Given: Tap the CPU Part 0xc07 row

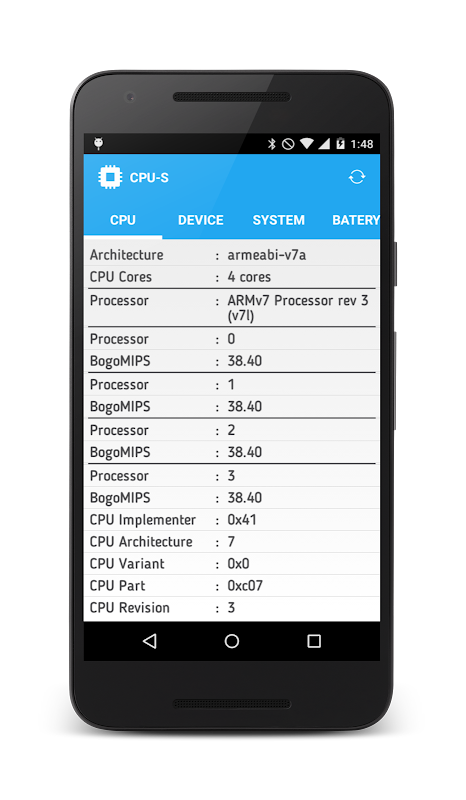Looking at the screenshot, I should tap(232, 586).
